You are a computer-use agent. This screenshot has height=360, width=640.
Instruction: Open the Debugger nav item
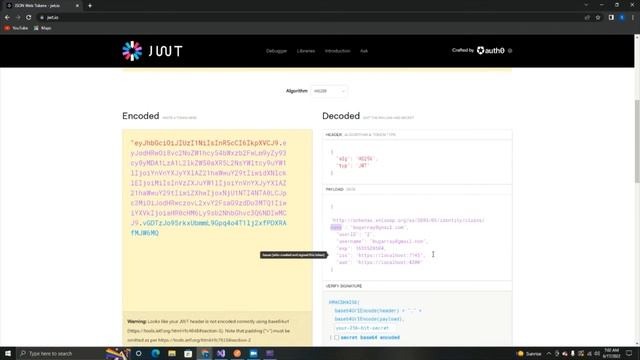(276, 51)
